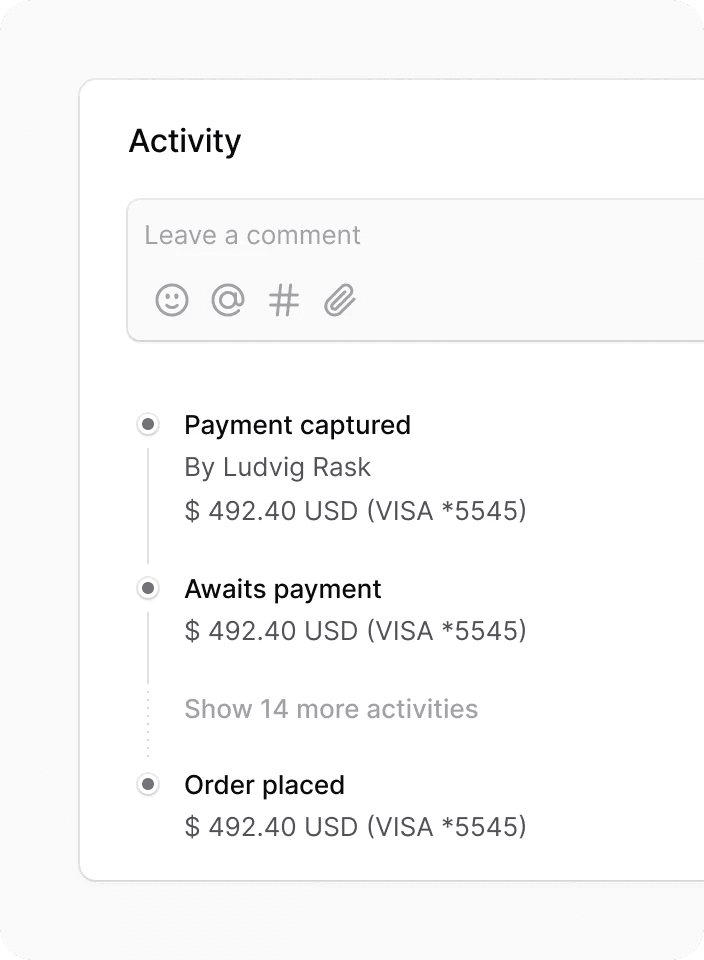The width and height of the screenshot is (704, 960).
Task: Select the Payment captured timeline dot
Action: point(148,425)
